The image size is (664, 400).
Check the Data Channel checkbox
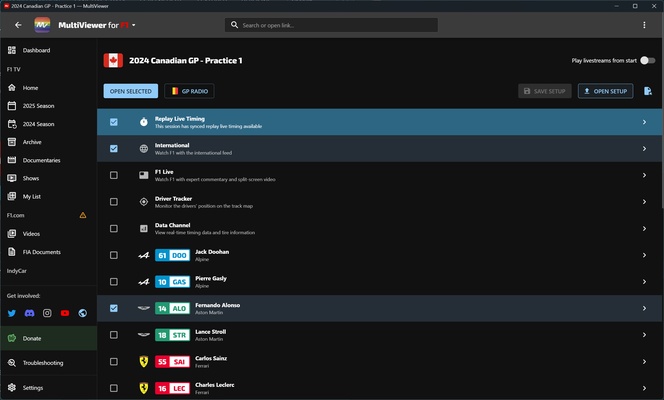click(113, 229)
